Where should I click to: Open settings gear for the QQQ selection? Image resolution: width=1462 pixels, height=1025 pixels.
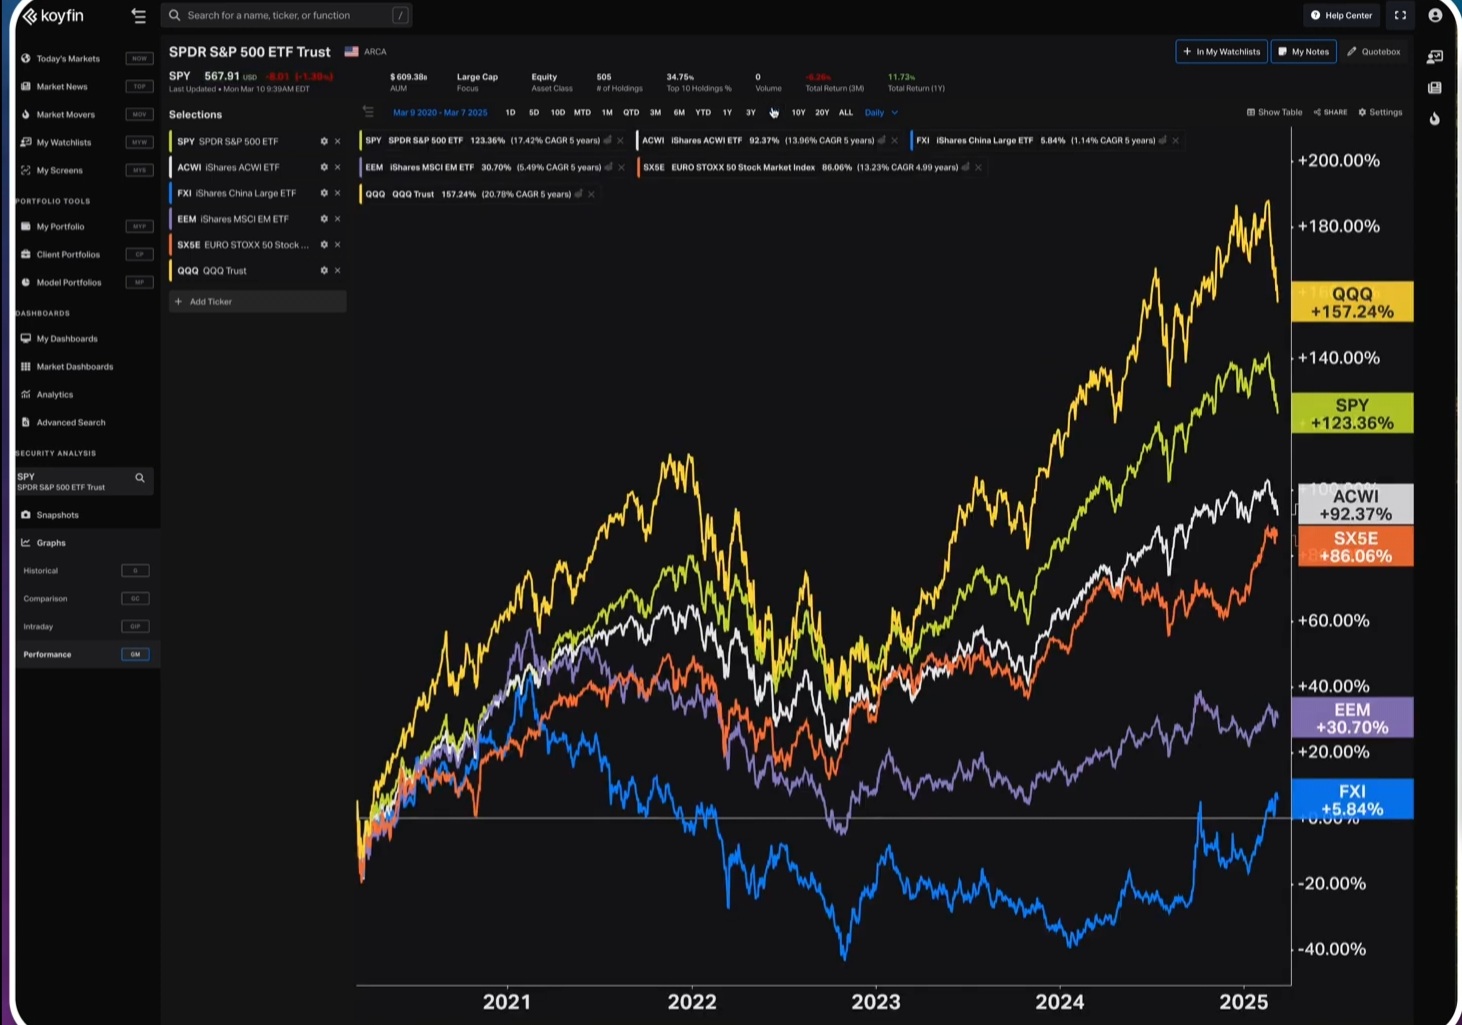click(324, 271)
